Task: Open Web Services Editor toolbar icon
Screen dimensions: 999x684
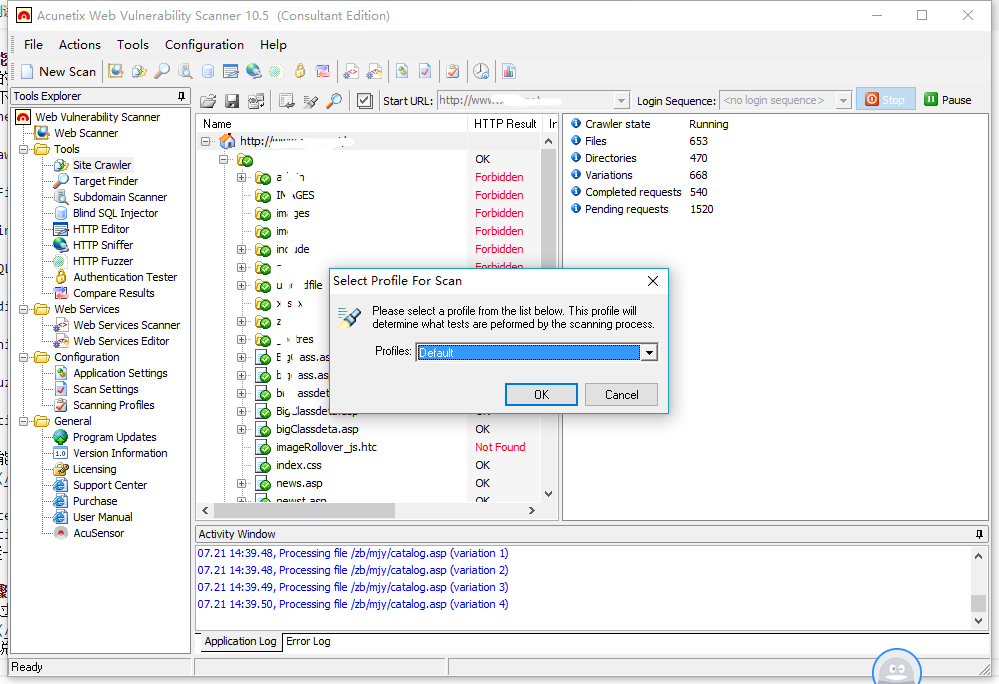Action: (x=375, y=71)
